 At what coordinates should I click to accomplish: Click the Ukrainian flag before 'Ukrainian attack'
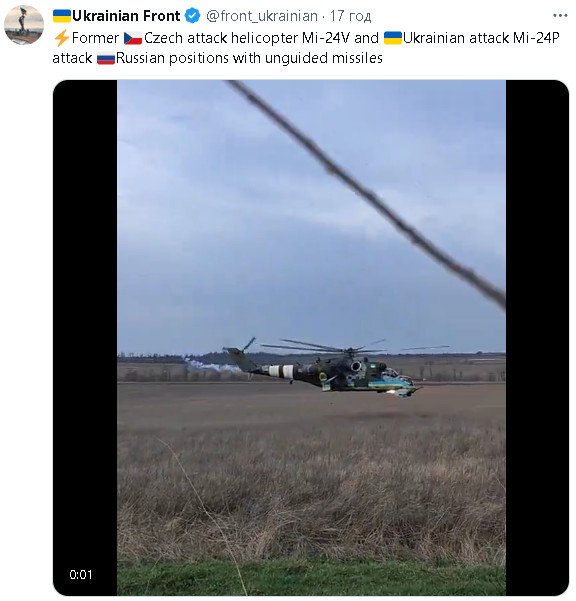point(392,38)
